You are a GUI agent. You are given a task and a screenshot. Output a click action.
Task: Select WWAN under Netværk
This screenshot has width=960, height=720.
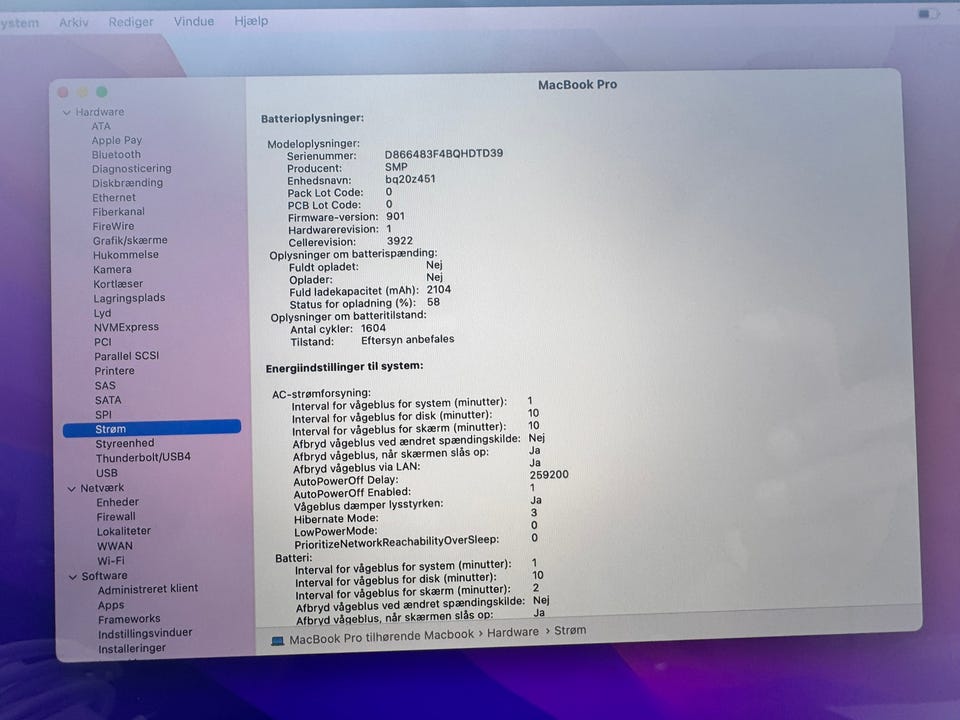(x=114, y=546)
